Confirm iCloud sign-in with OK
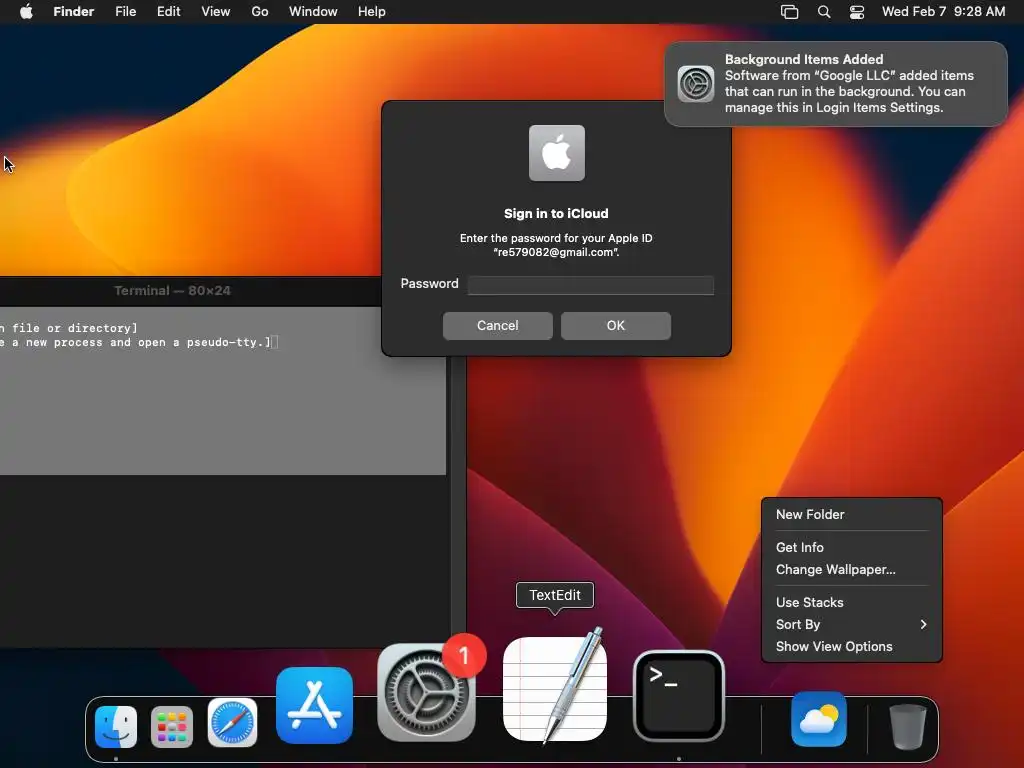 [616, 326]
